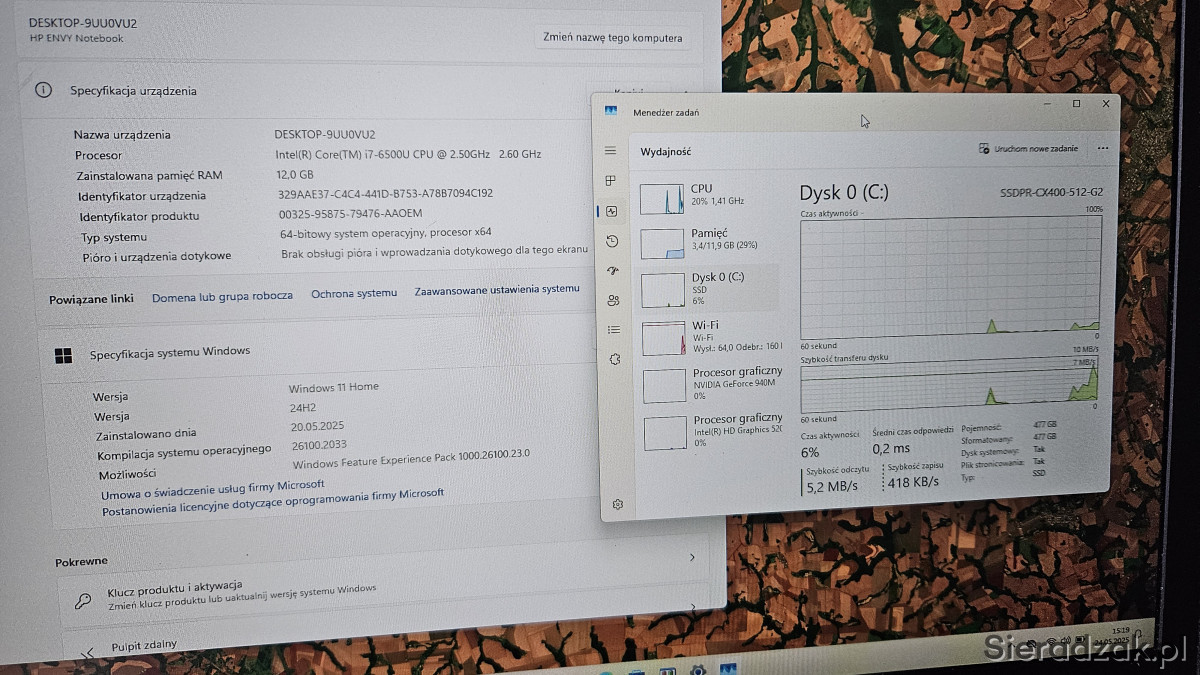Click the OS build 26100.2033 value
This screenshot has width=1200, height=675.
(x=319, y=445)
